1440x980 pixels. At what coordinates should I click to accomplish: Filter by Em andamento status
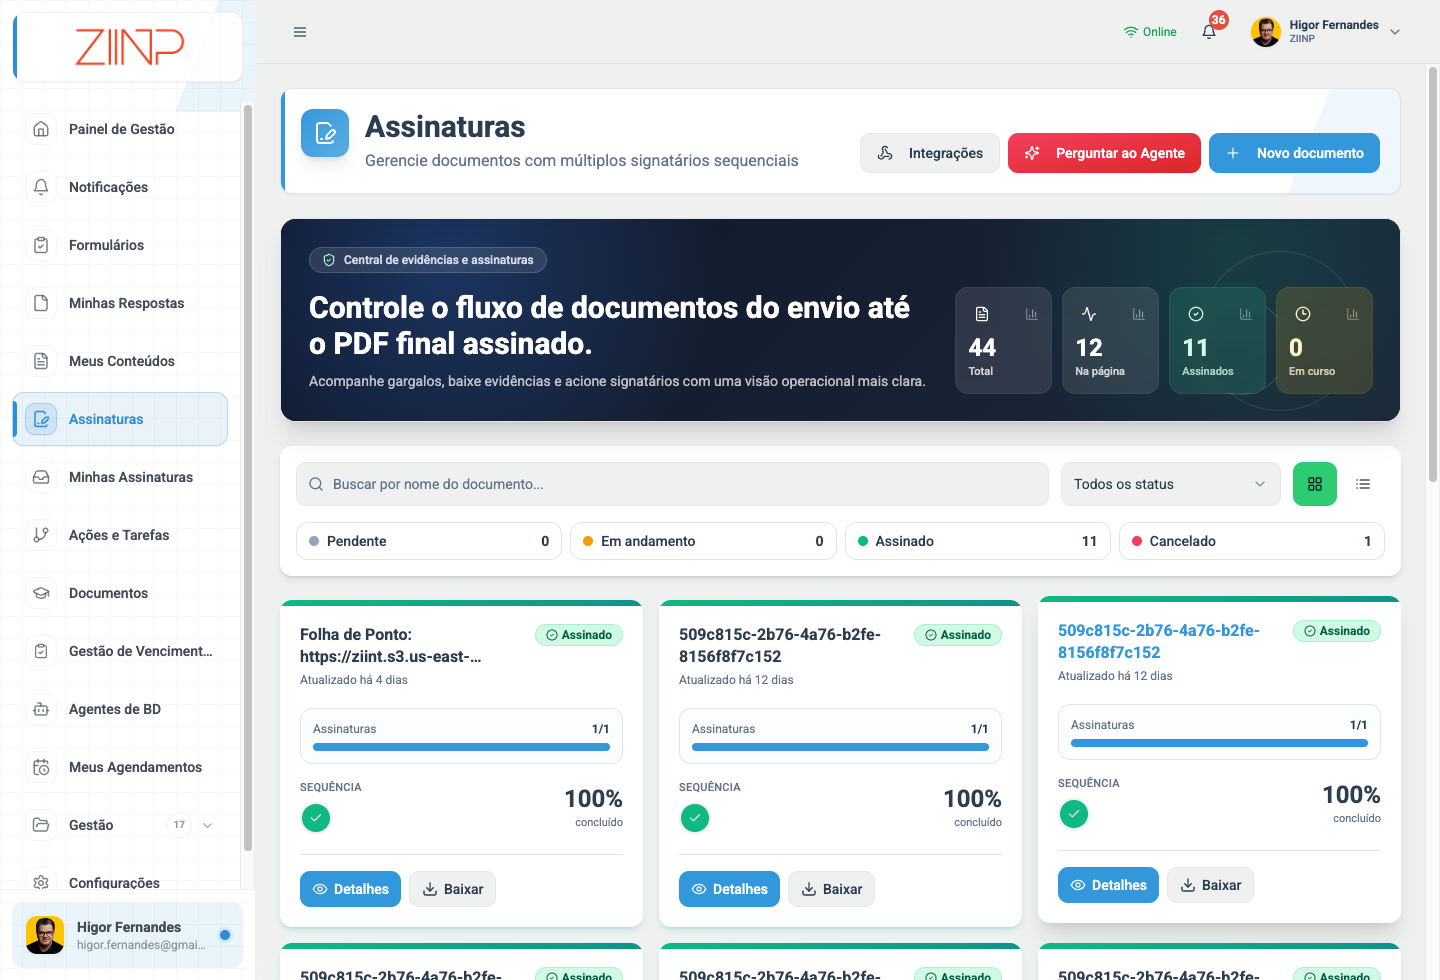tap(703, 541)
